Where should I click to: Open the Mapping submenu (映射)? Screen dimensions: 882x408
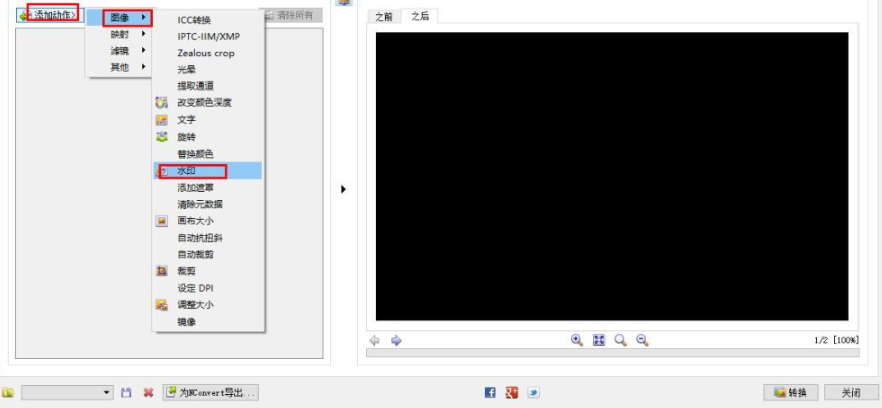pos(119,34)
